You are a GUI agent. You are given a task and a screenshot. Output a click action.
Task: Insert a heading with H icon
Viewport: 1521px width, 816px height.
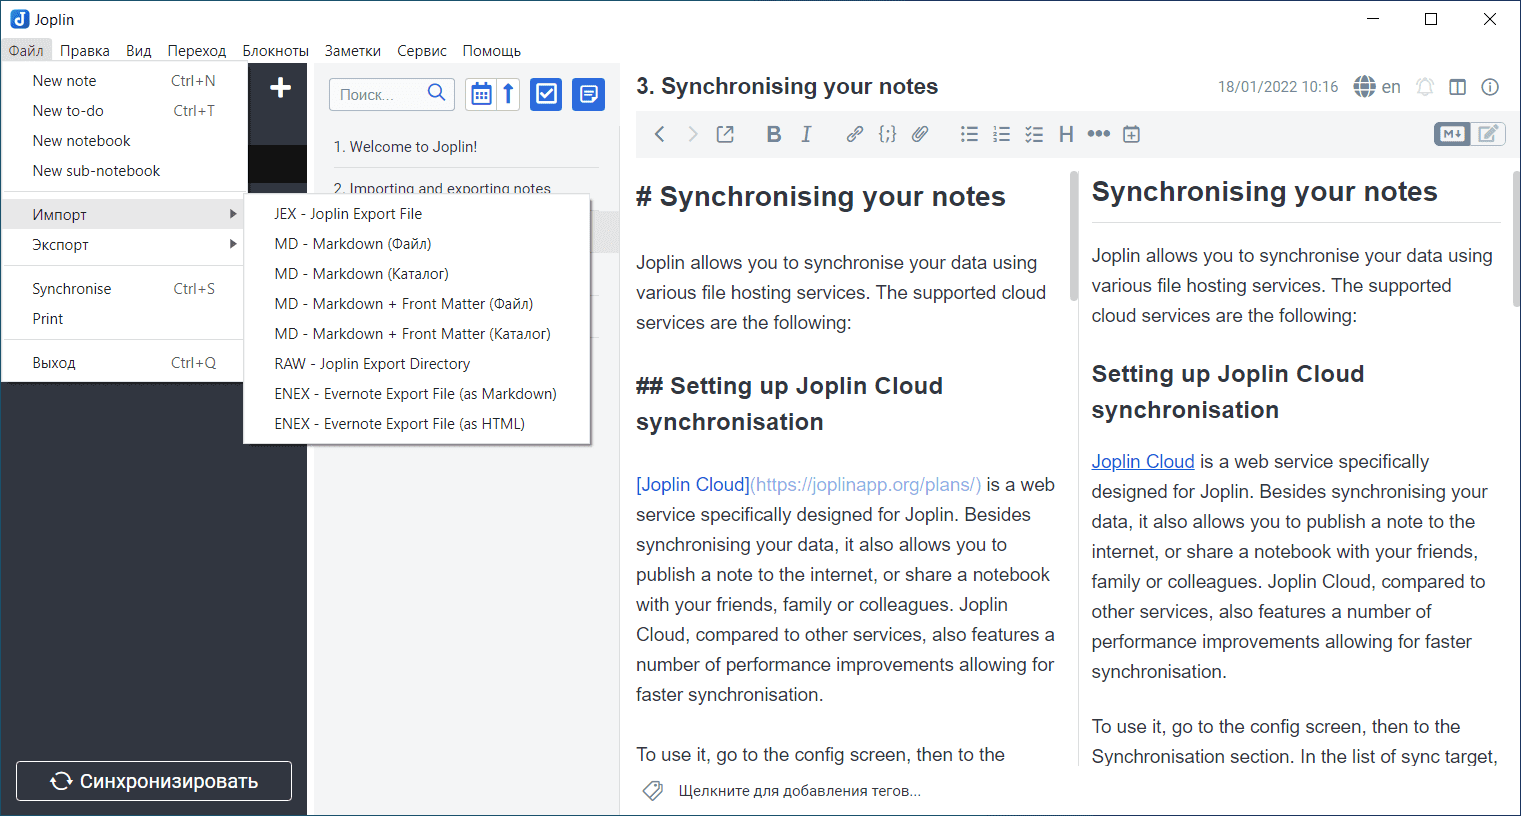click(1066, 134)
